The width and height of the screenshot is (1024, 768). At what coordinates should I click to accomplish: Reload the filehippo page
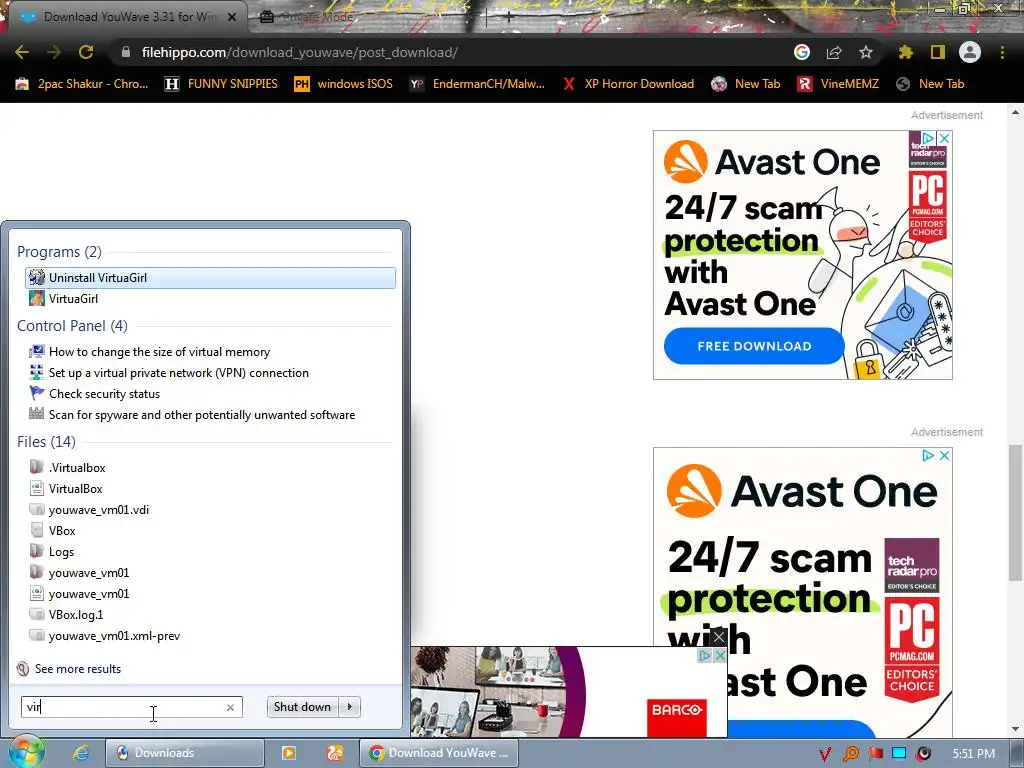86,52
